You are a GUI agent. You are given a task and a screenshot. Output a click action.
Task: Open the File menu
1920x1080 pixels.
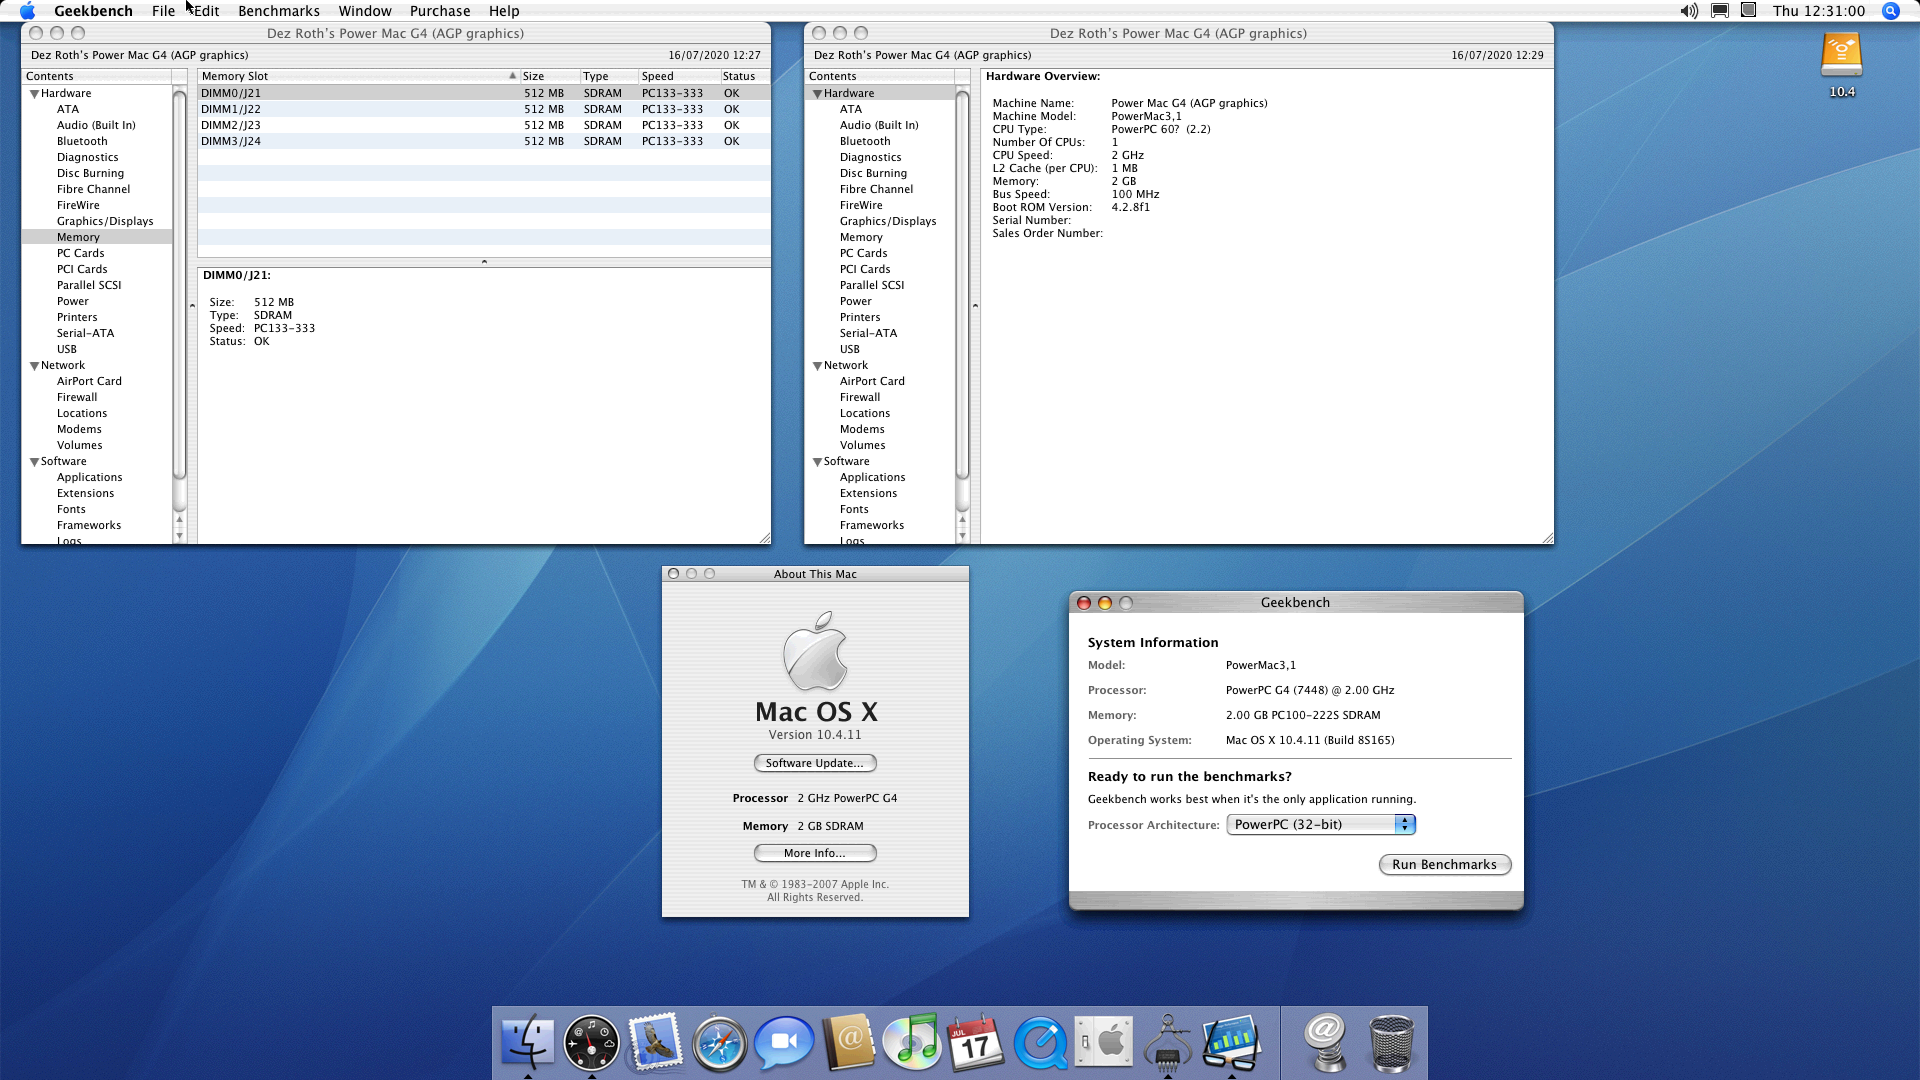click(163, 11)
